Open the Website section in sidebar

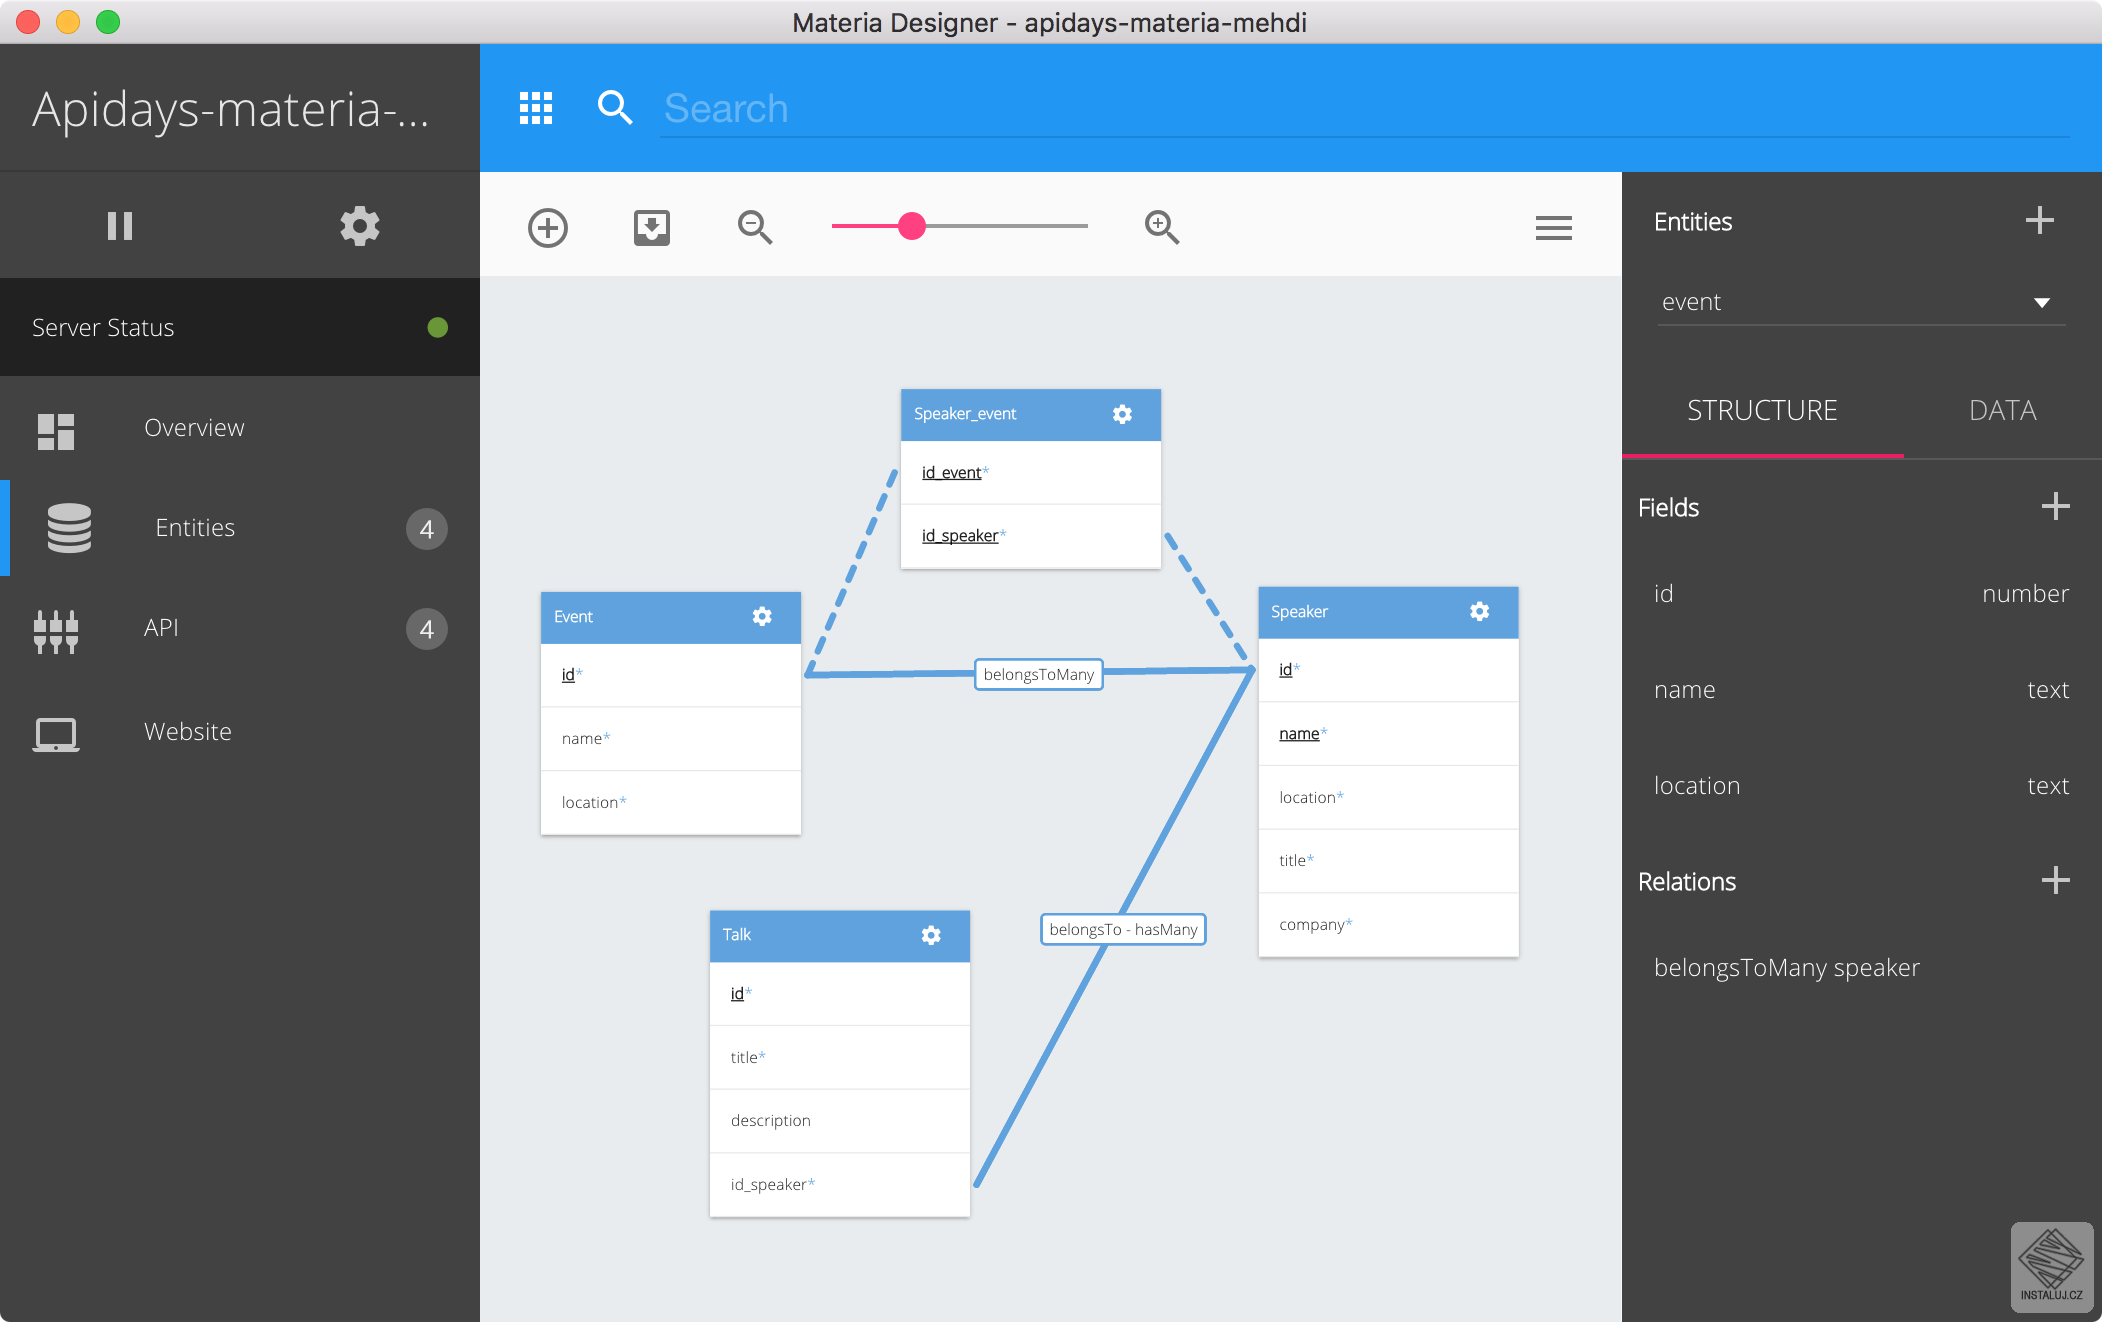tap(187, 732)
